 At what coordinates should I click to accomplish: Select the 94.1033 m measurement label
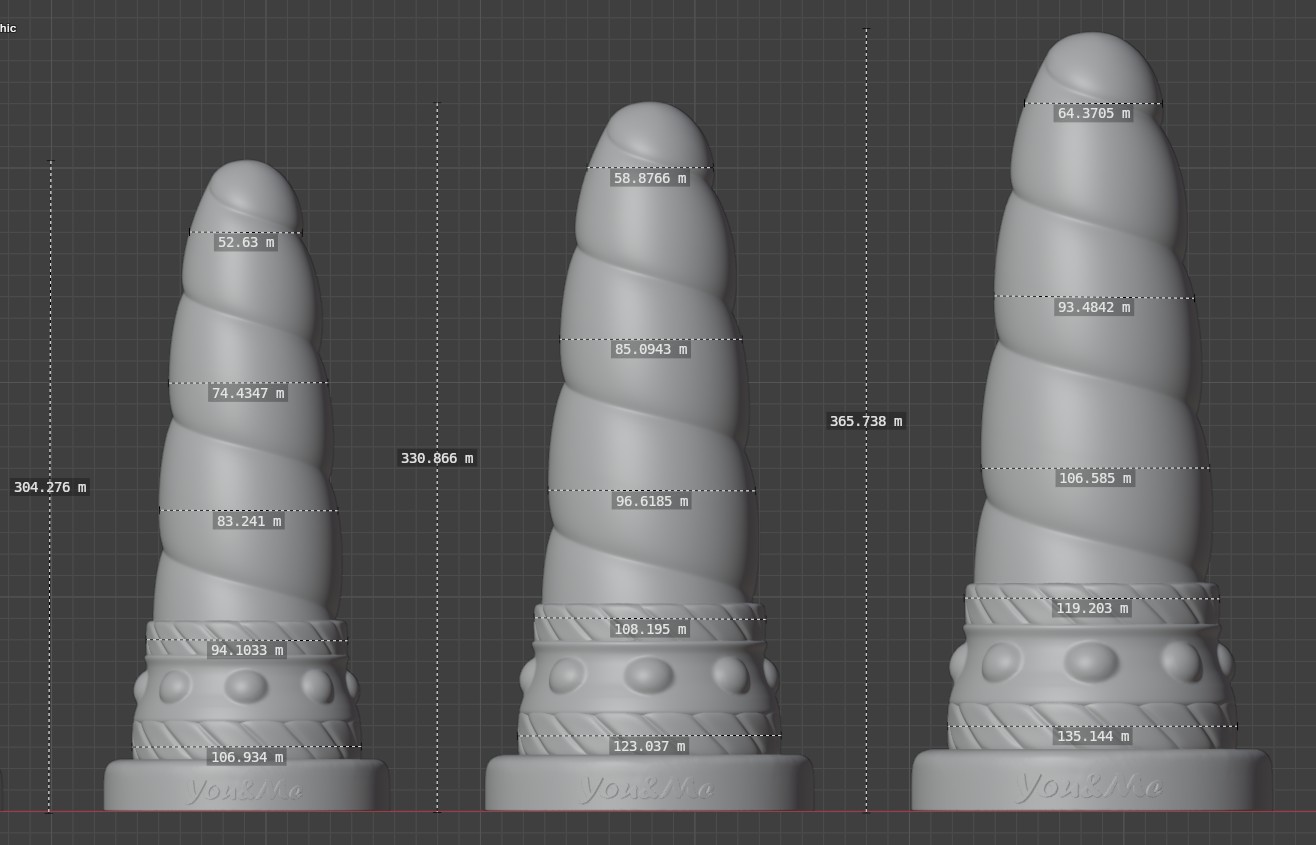point(247,650)
